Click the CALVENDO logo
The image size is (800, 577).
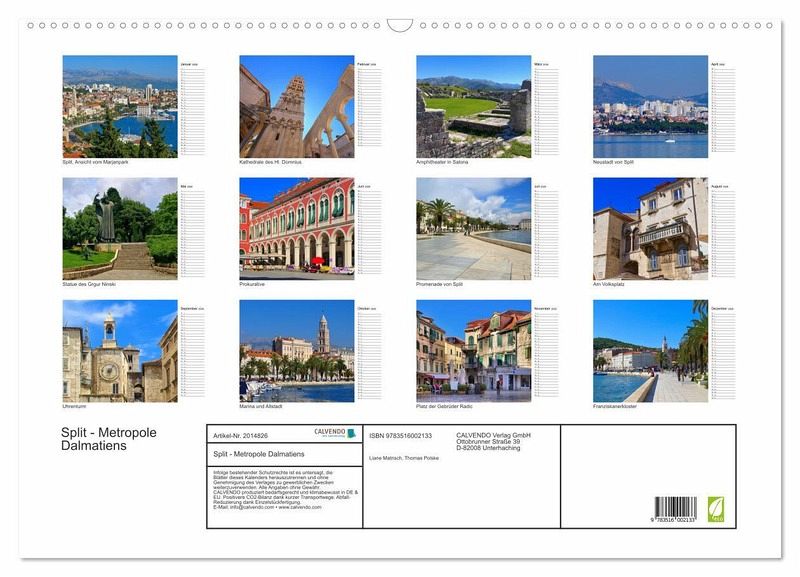pyautogui.click(x=335, y=433)
